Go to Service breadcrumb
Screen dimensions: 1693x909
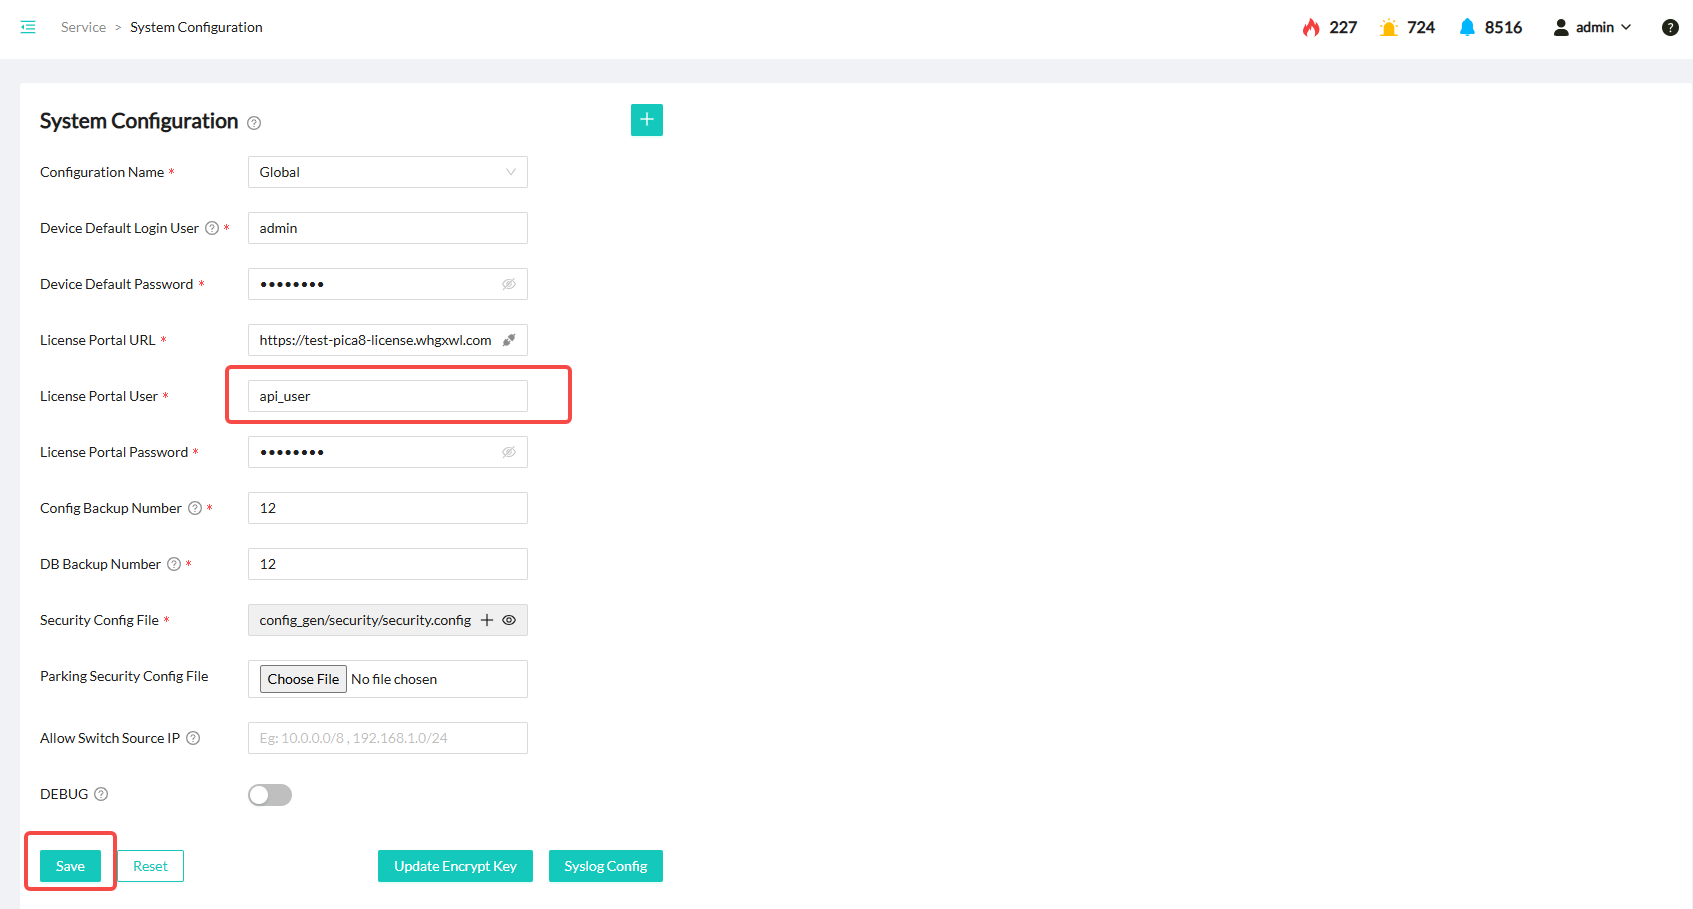coord(83,27)
